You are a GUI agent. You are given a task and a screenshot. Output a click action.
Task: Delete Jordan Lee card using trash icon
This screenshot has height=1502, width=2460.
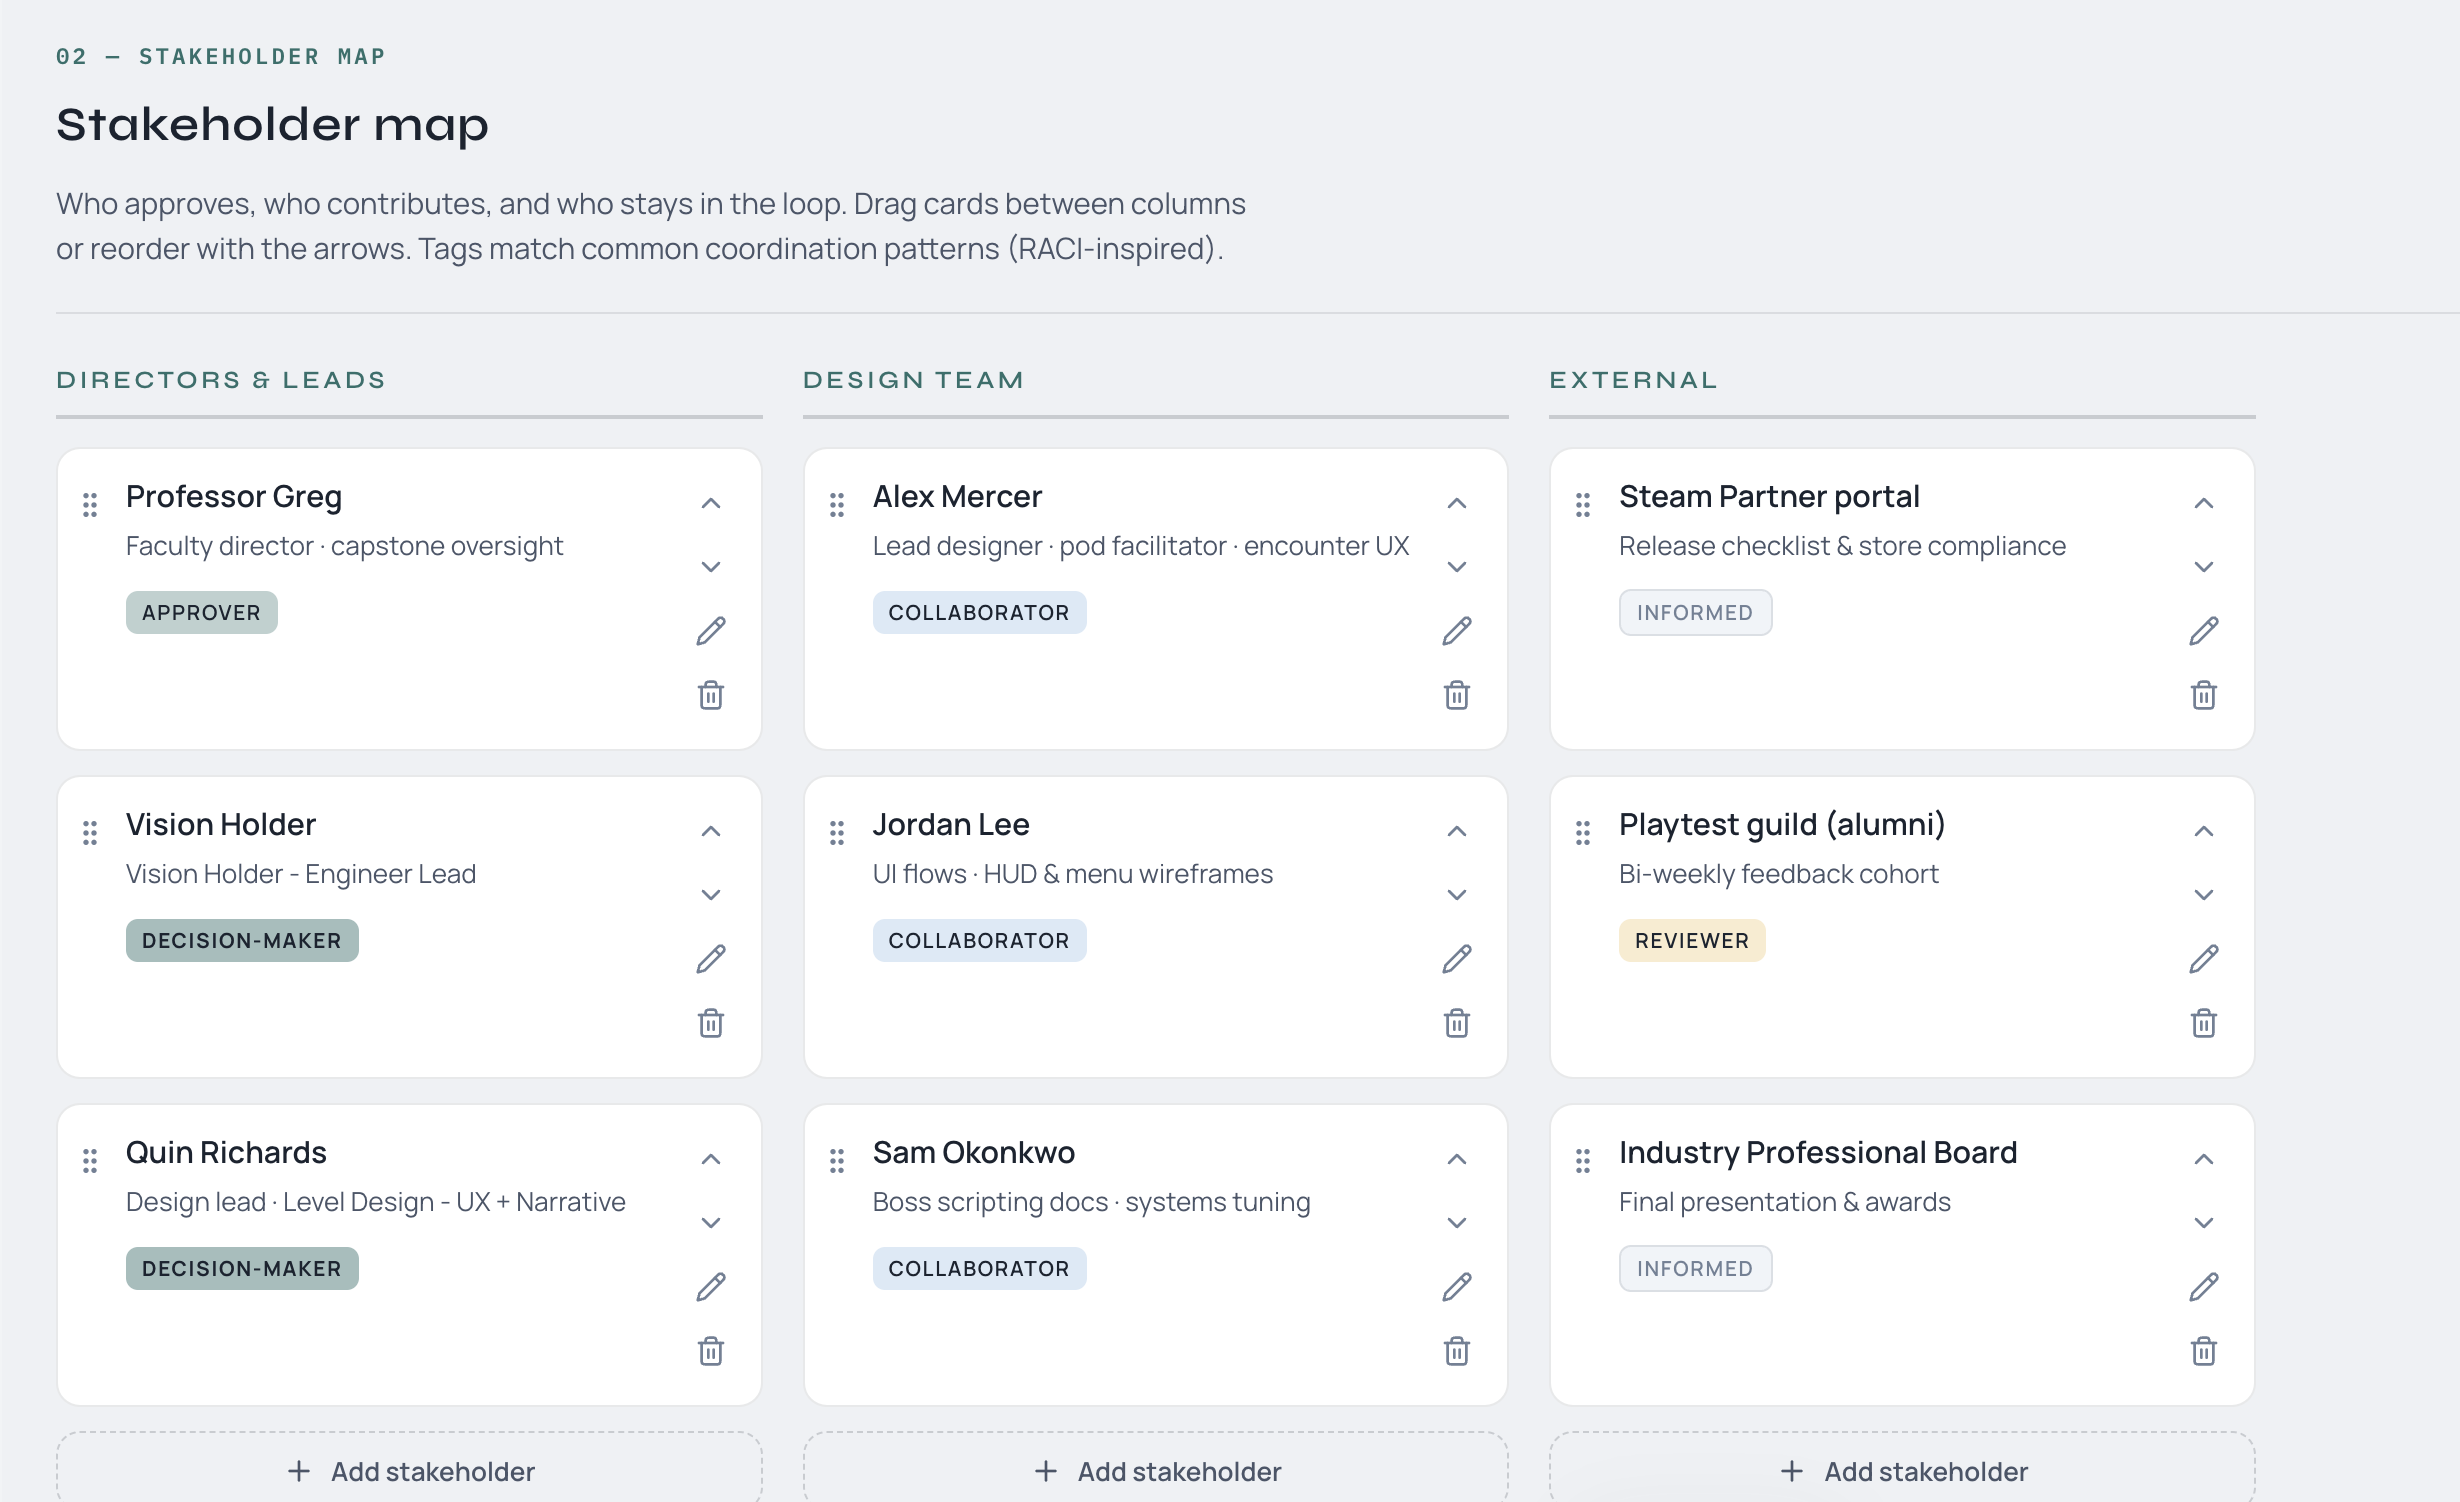(1456, 1023)
